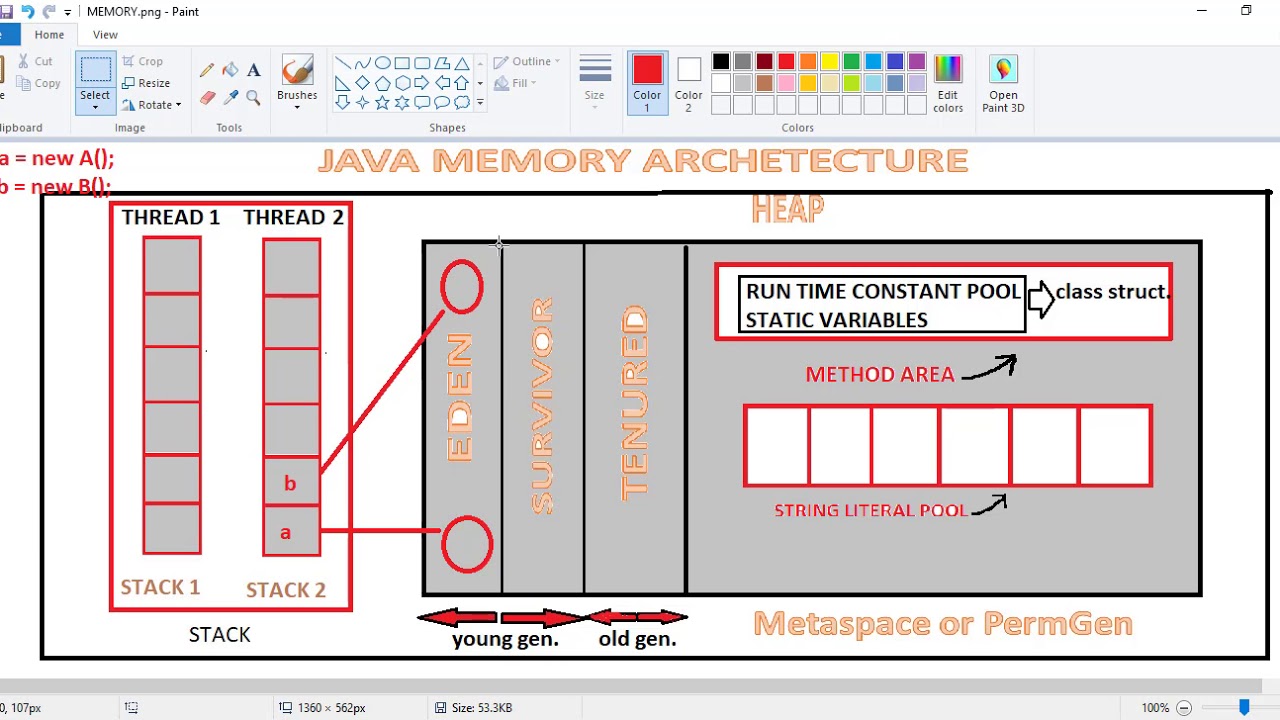Choose the Line shape
The height and width of the screenshot is (720, 1280).
coord(342,63)
